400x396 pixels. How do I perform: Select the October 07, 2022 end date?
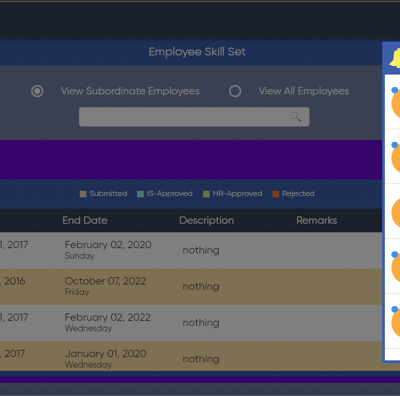pos(105,281)
